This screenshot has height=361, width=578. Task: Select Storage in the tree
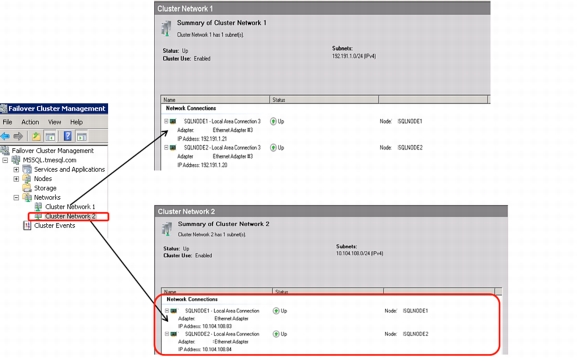pos(45,188)
